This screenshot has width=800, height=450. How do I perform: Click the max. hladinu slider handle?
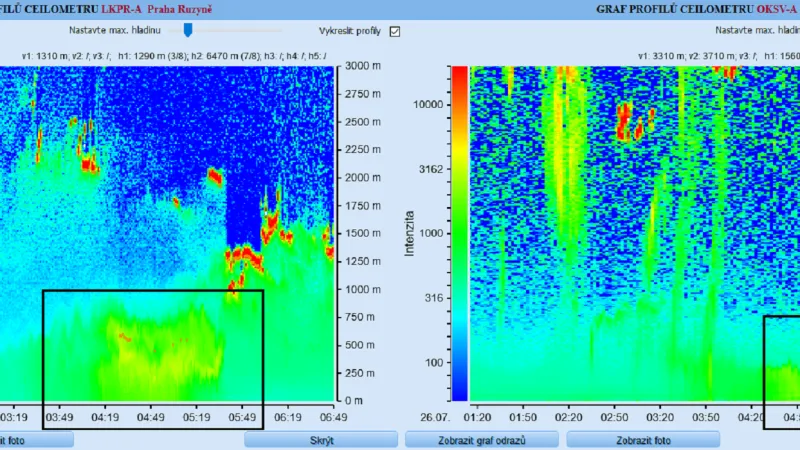[188, 30]
